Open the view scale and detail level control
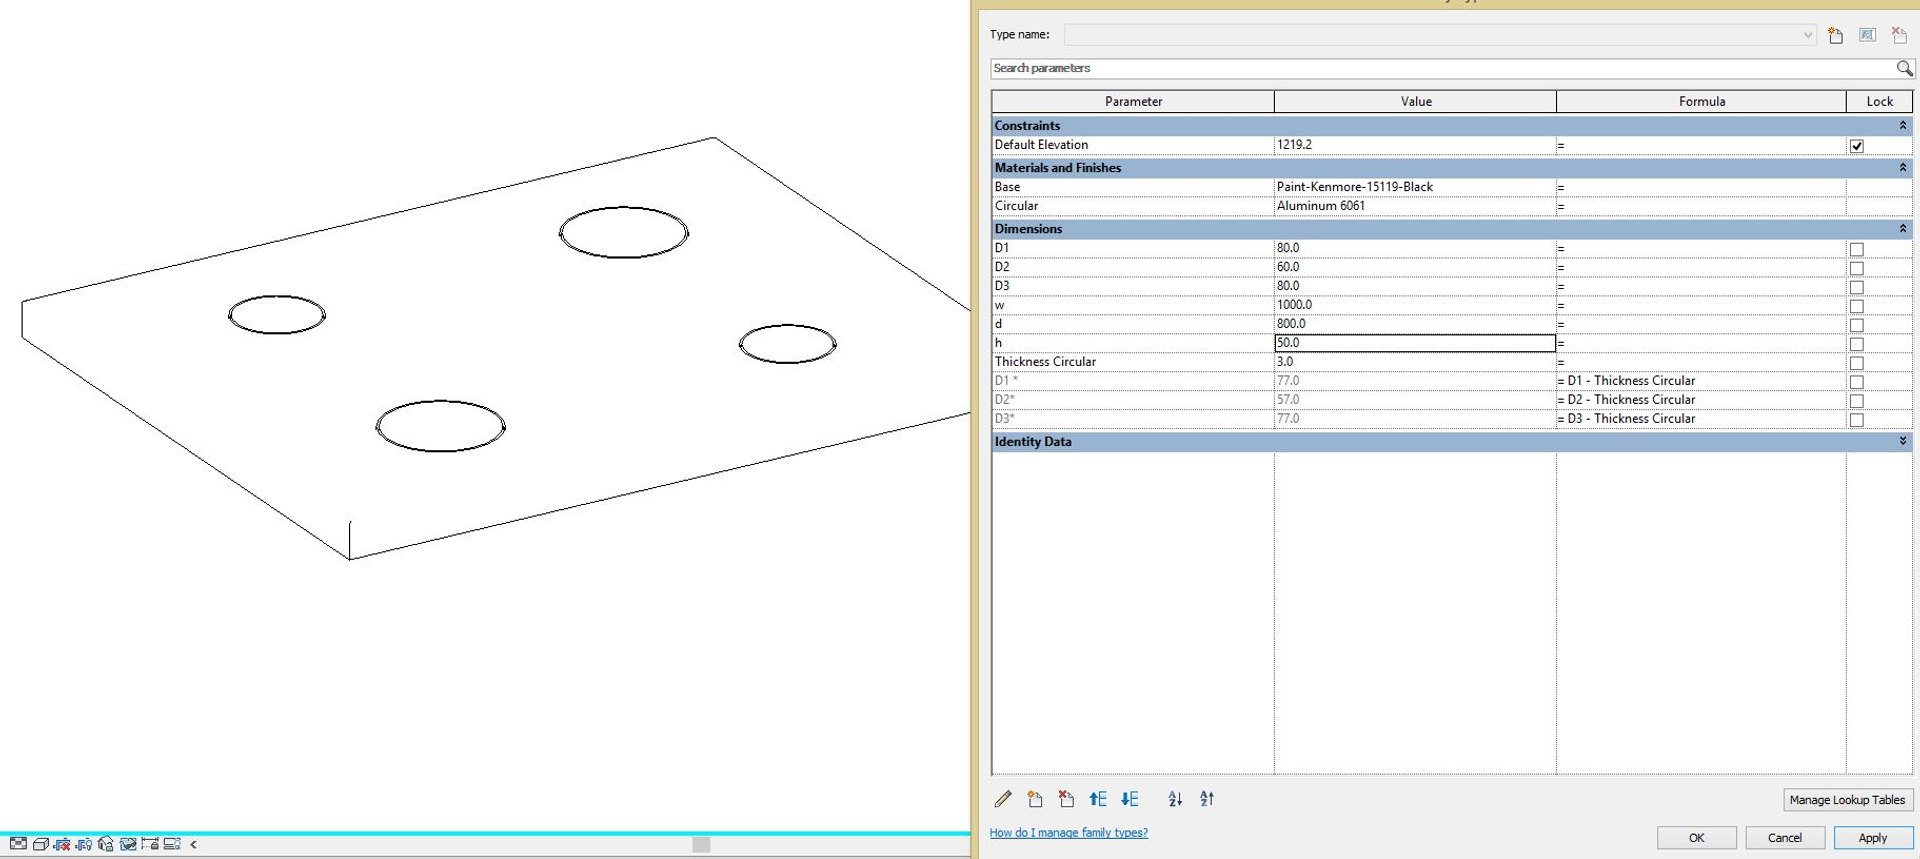The image size is (1920, 859). 18,844
